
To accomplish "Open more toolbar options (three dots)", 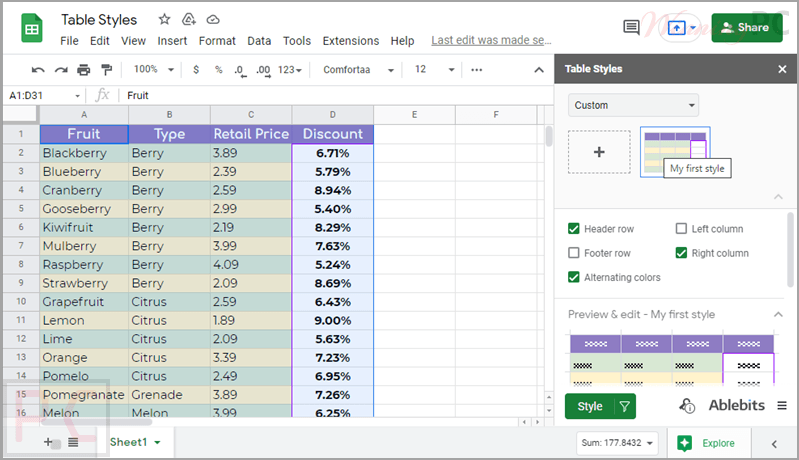I will click(476, 70).
